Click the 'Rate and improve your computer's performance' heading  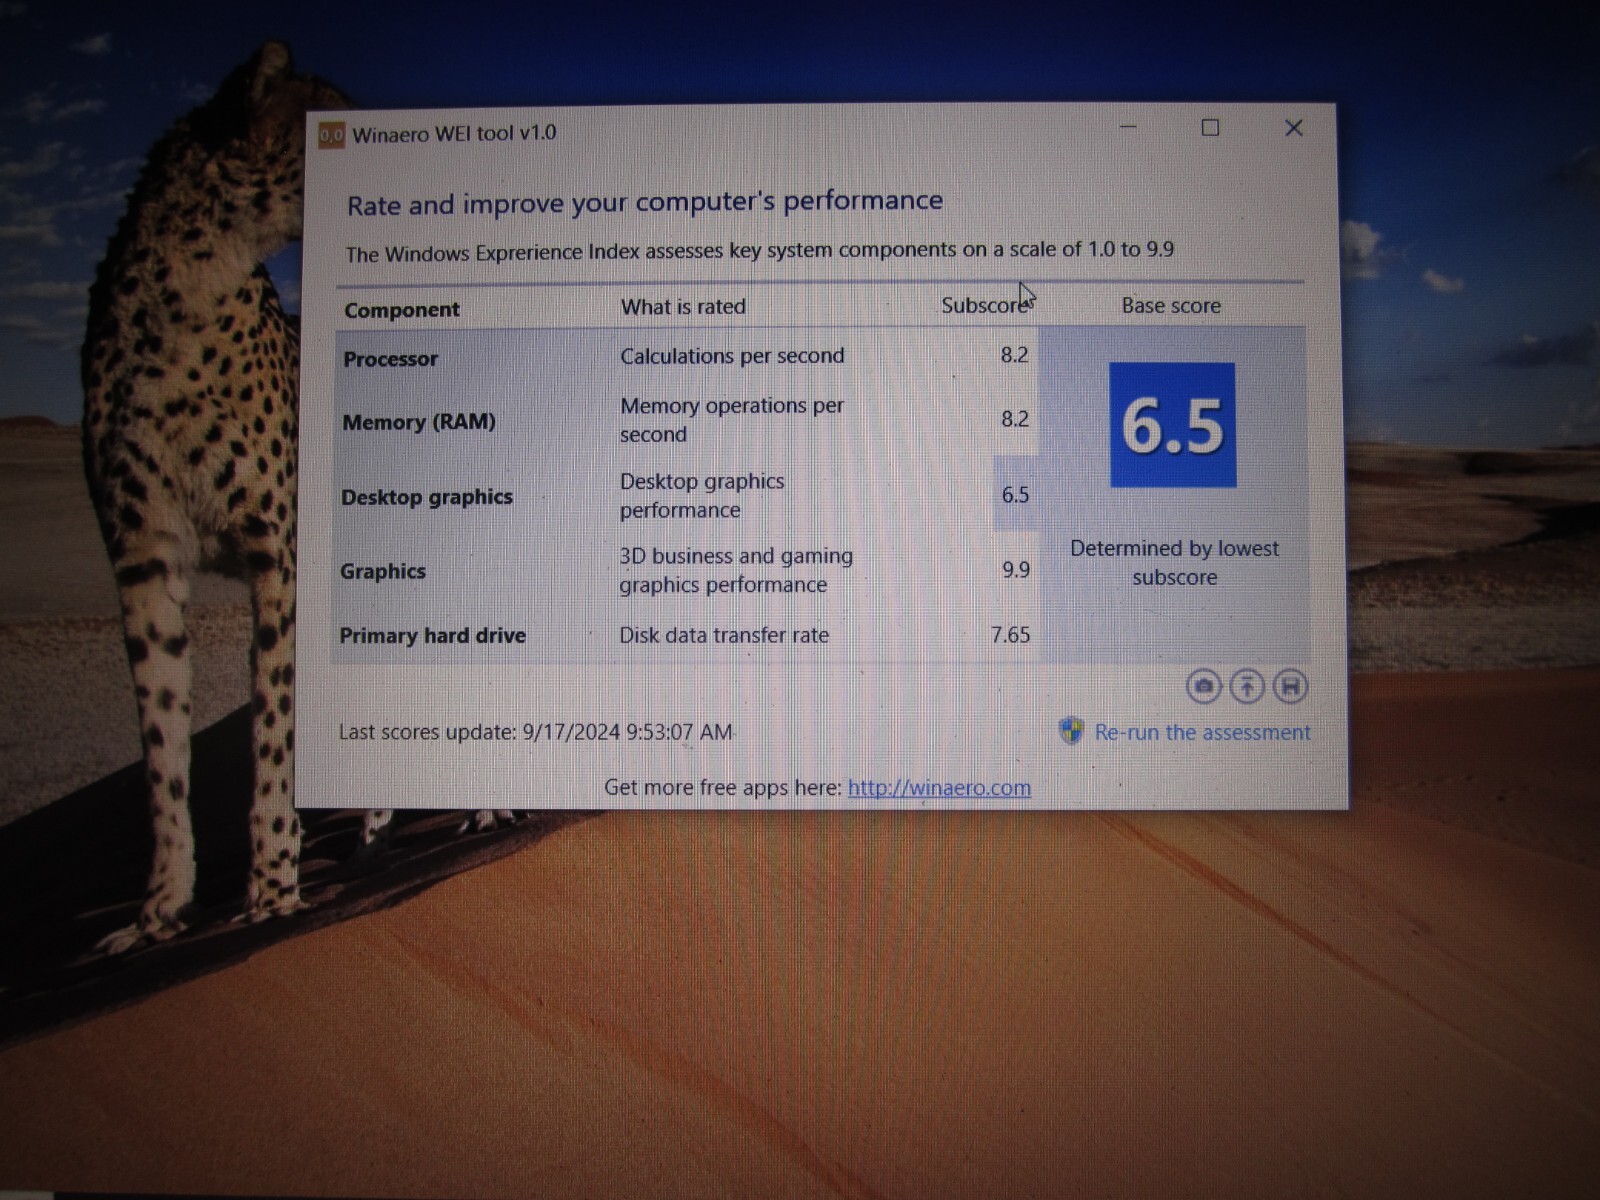645,203
